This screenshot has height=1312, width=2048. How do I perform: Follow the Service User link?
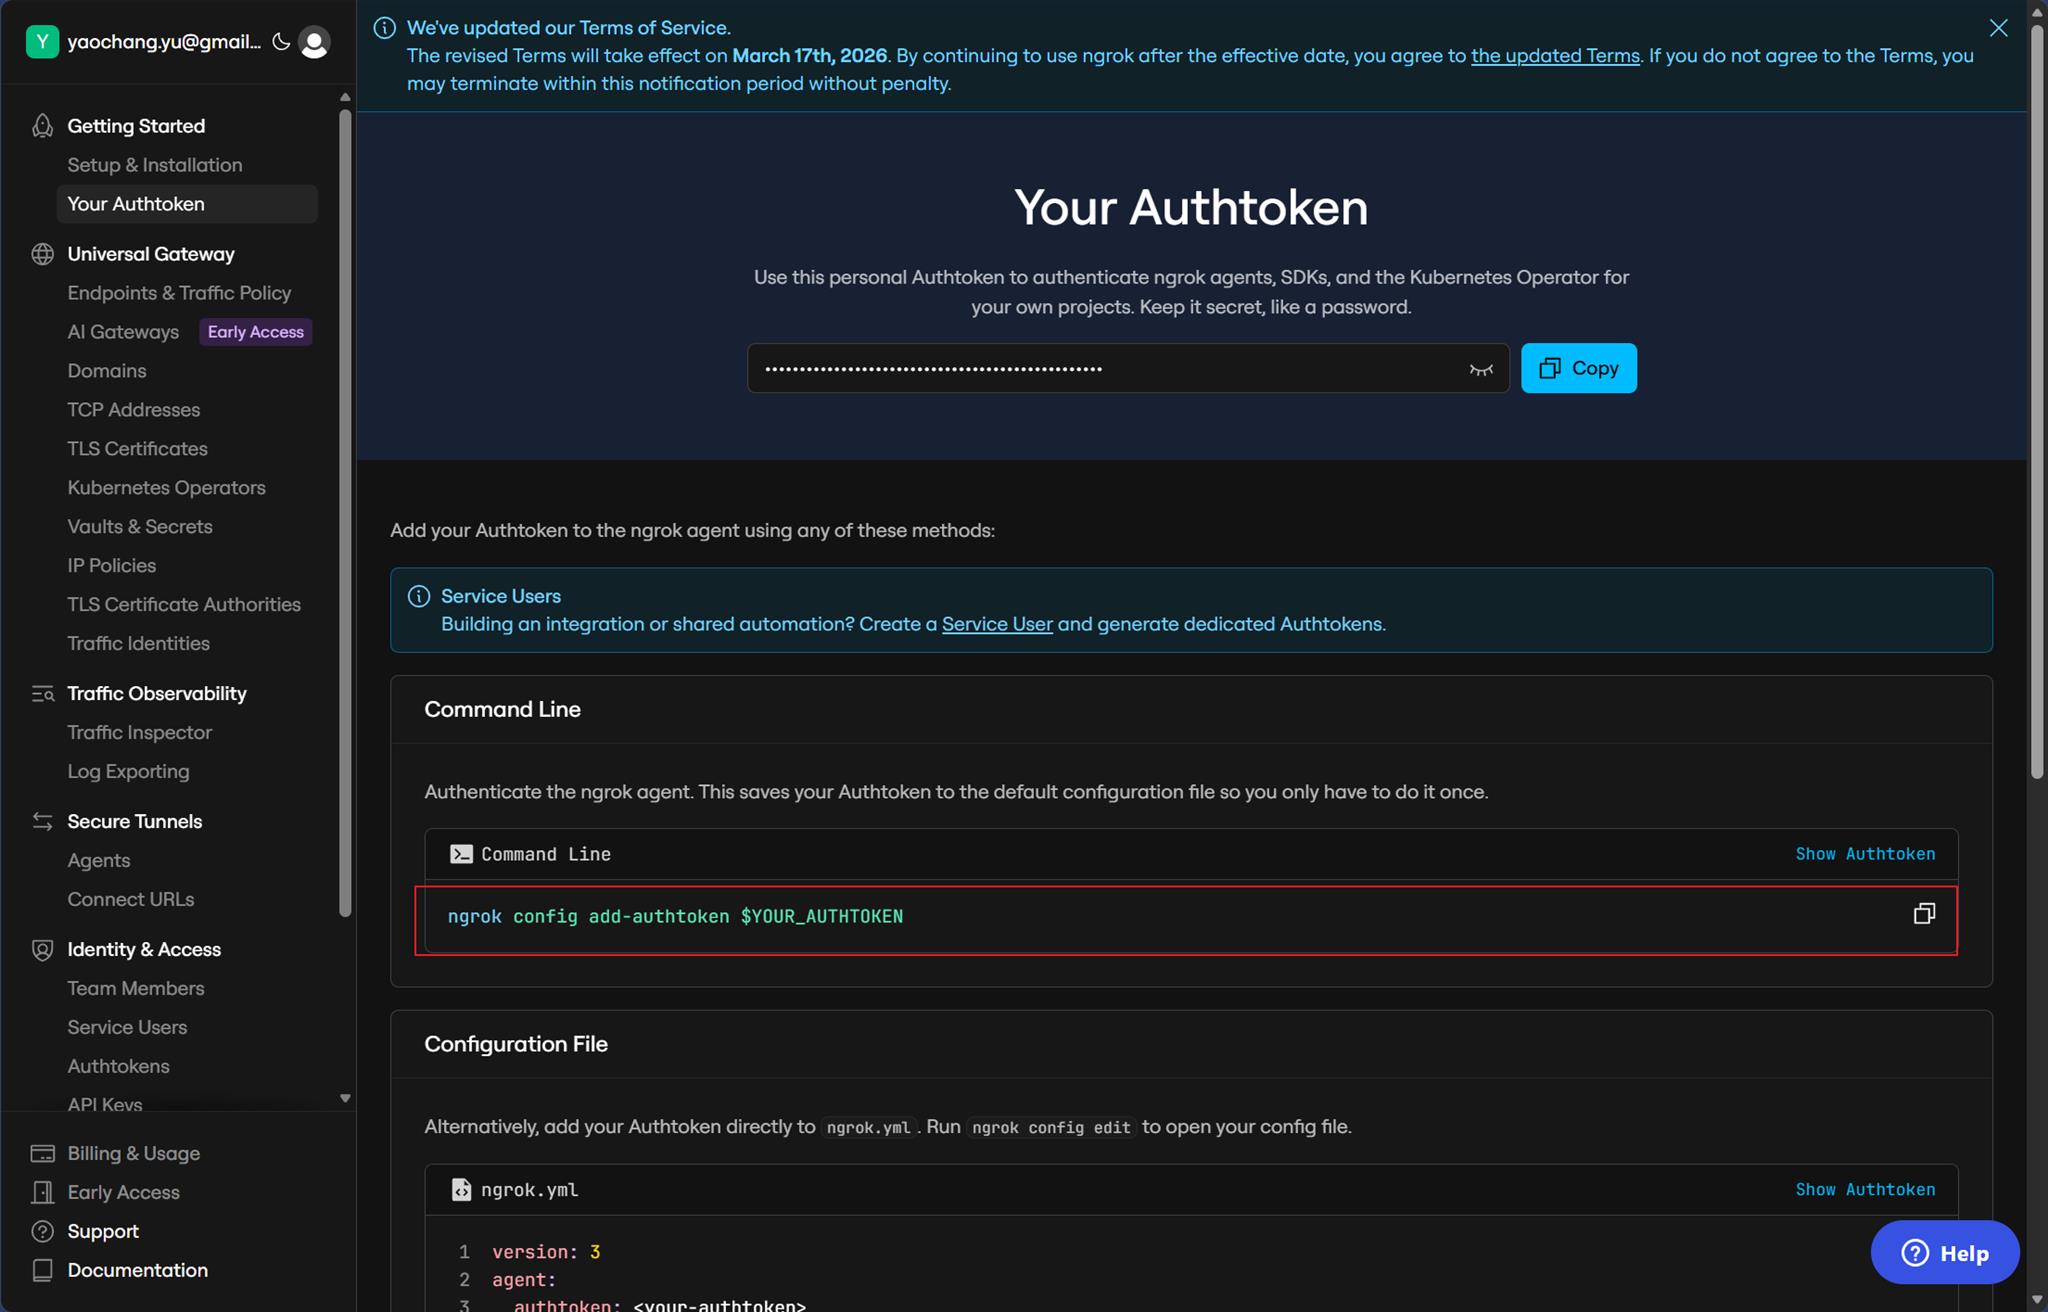click(996, 624)
